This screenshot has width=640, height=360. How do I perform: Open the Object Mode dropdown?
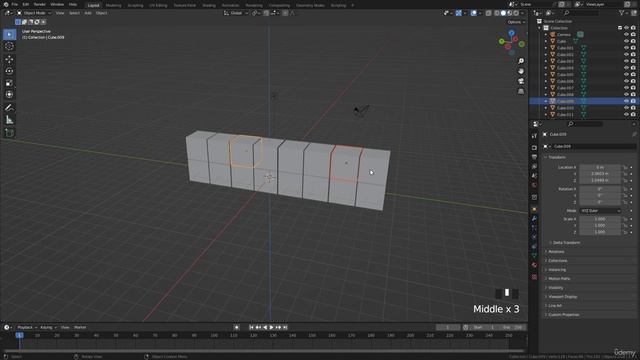coord(34,13)
